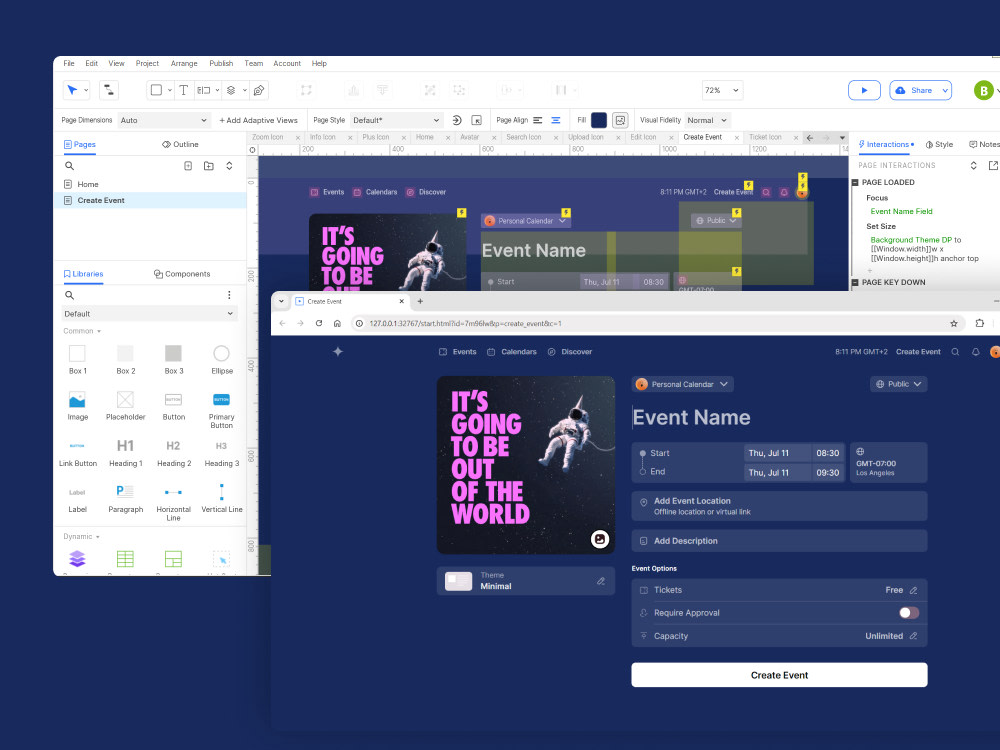Screen dimensions: 1000x750
Task: Click the search icon in the Libraries panel
Action: (70, 295)
